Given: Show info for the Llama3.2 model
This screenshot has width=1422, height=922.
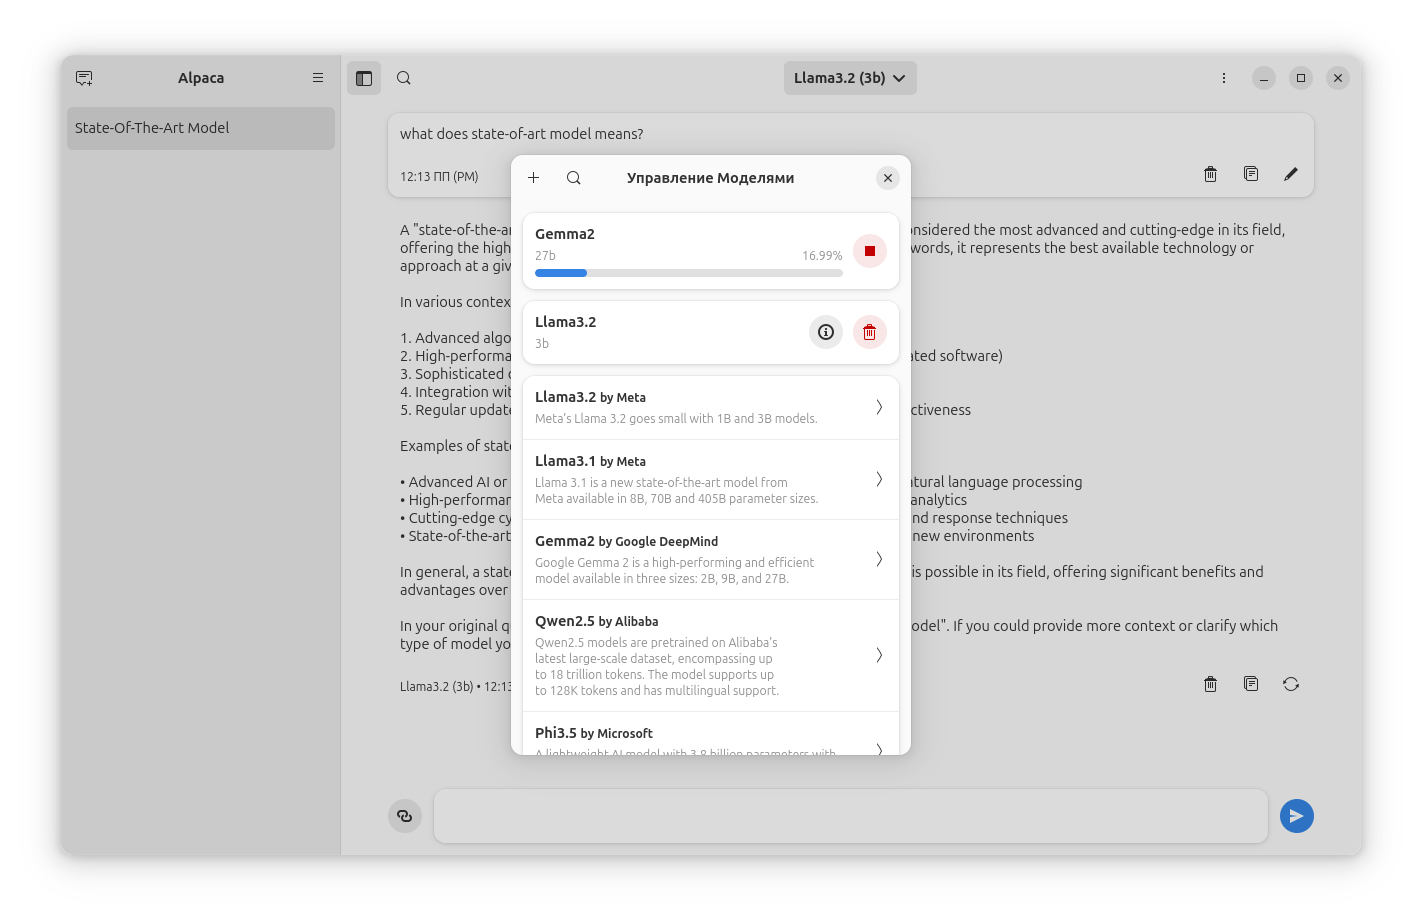Looking at the screenshot, I should pos(825,332).
